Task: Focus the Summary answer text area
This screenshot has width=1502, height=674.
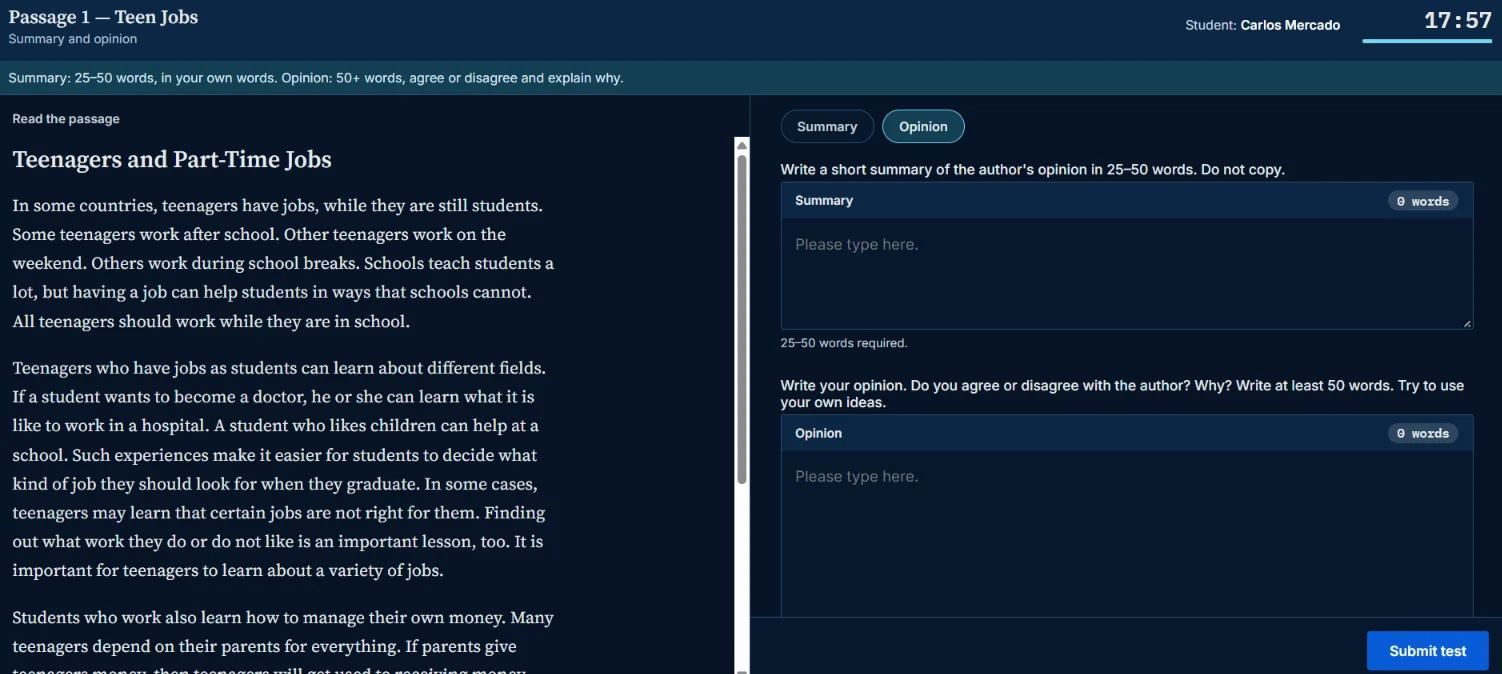Action: click(x=1127, y=274)
